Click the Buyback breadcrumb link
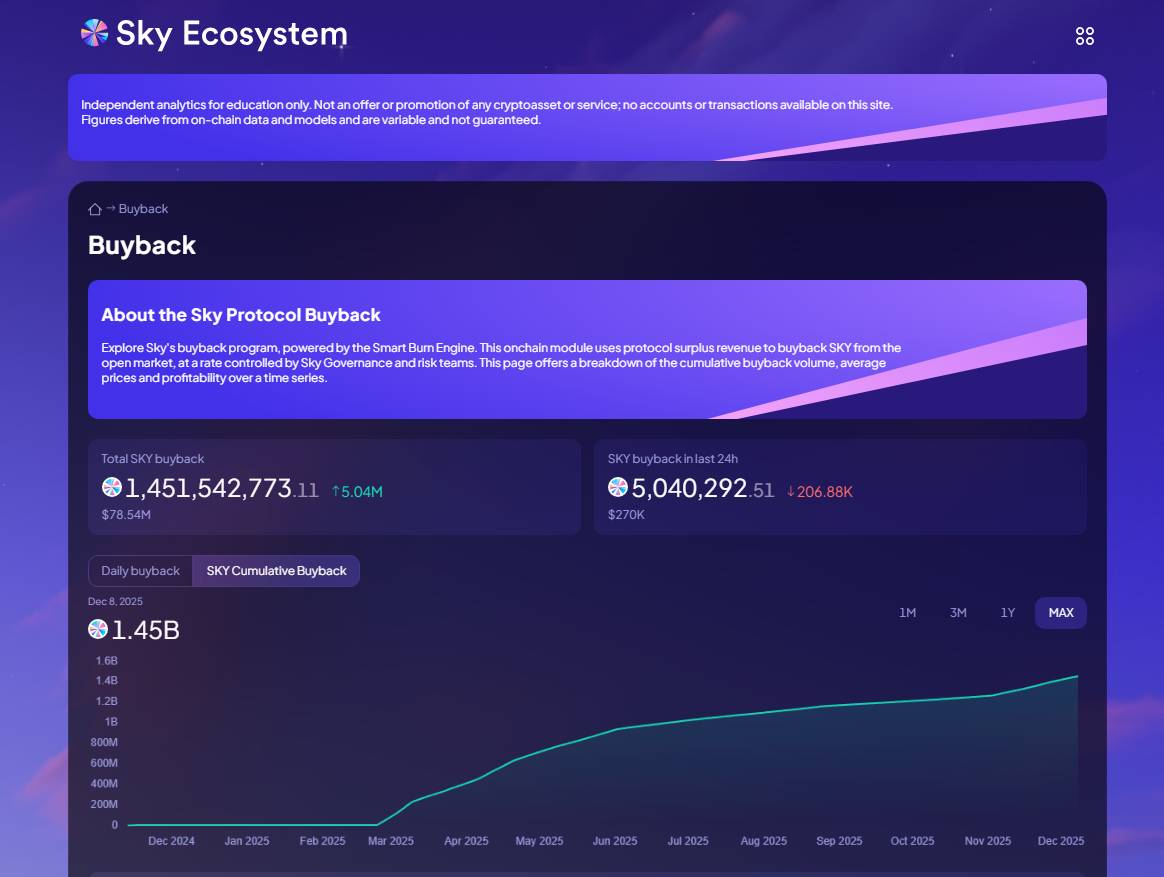The height and width of the screenshot is (877, 1164). pos(143,209)
